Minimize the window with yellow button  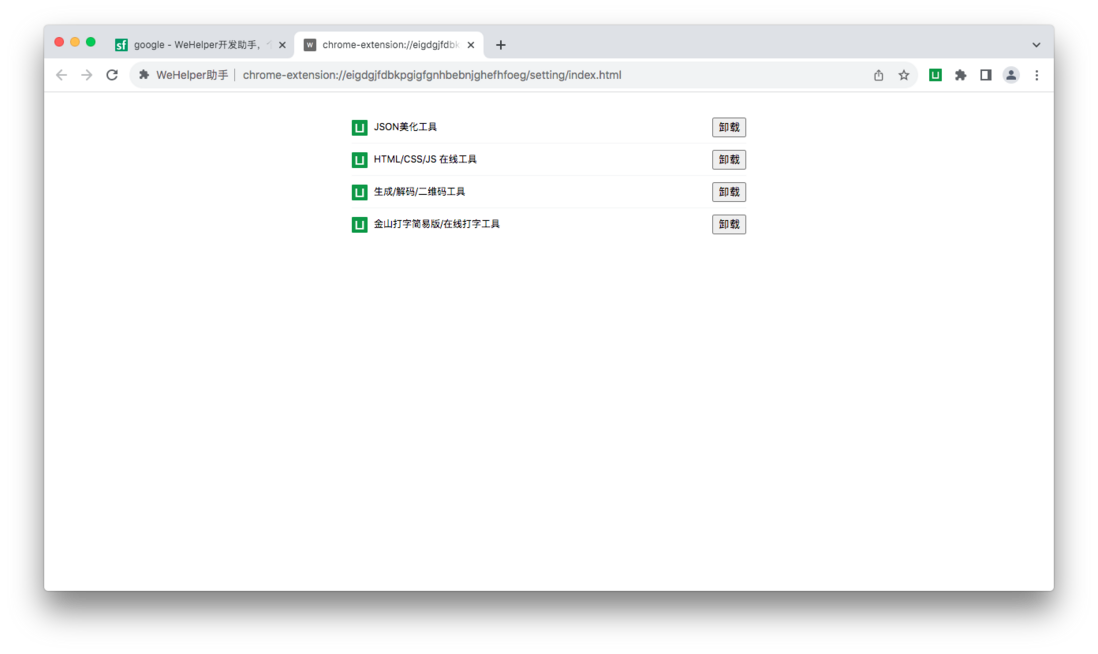[x=75, y=42]
